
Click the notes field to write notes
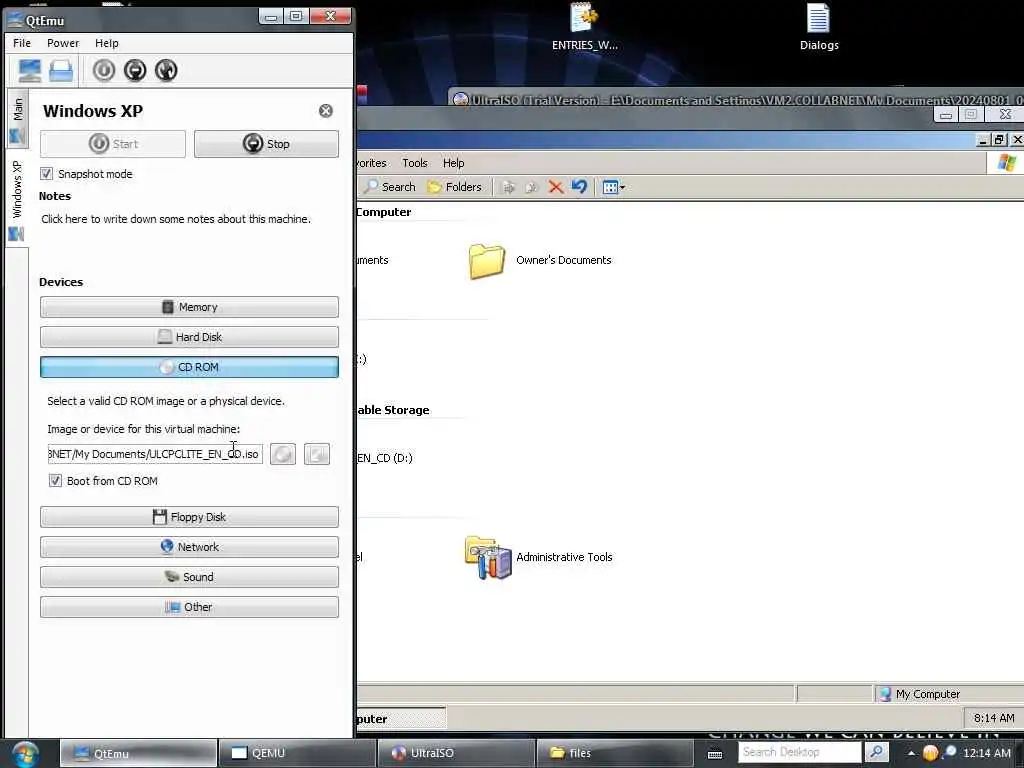pos(176,219)
